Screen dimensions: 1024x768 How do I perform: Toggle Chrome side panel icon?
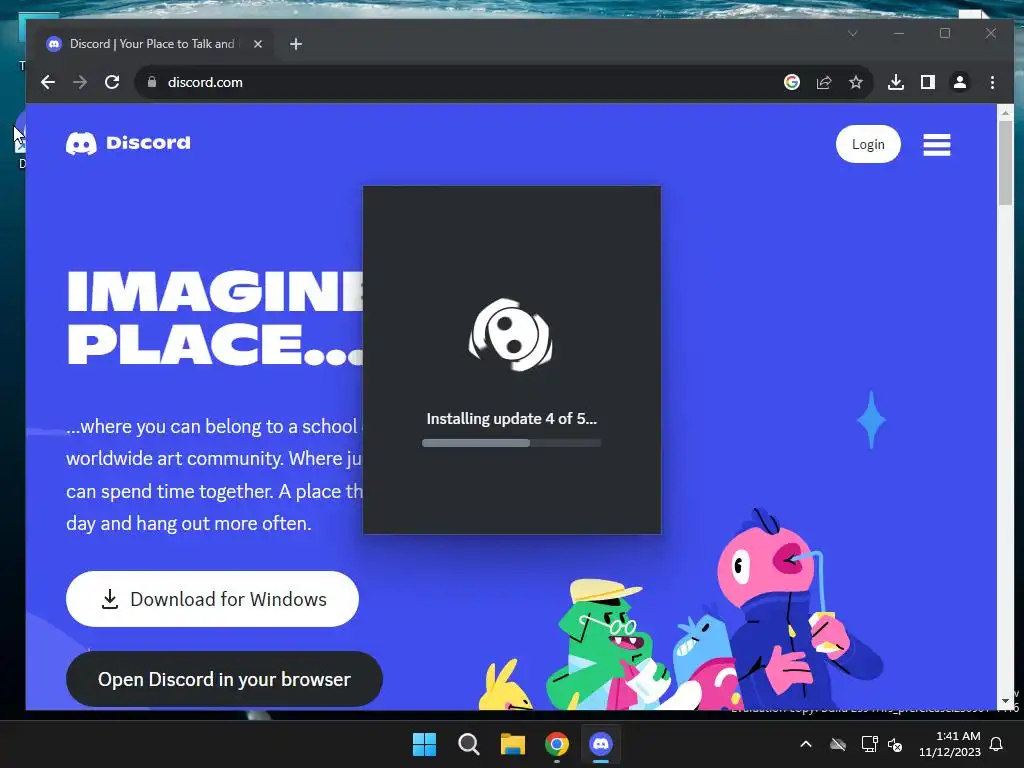tap(928, 82)
